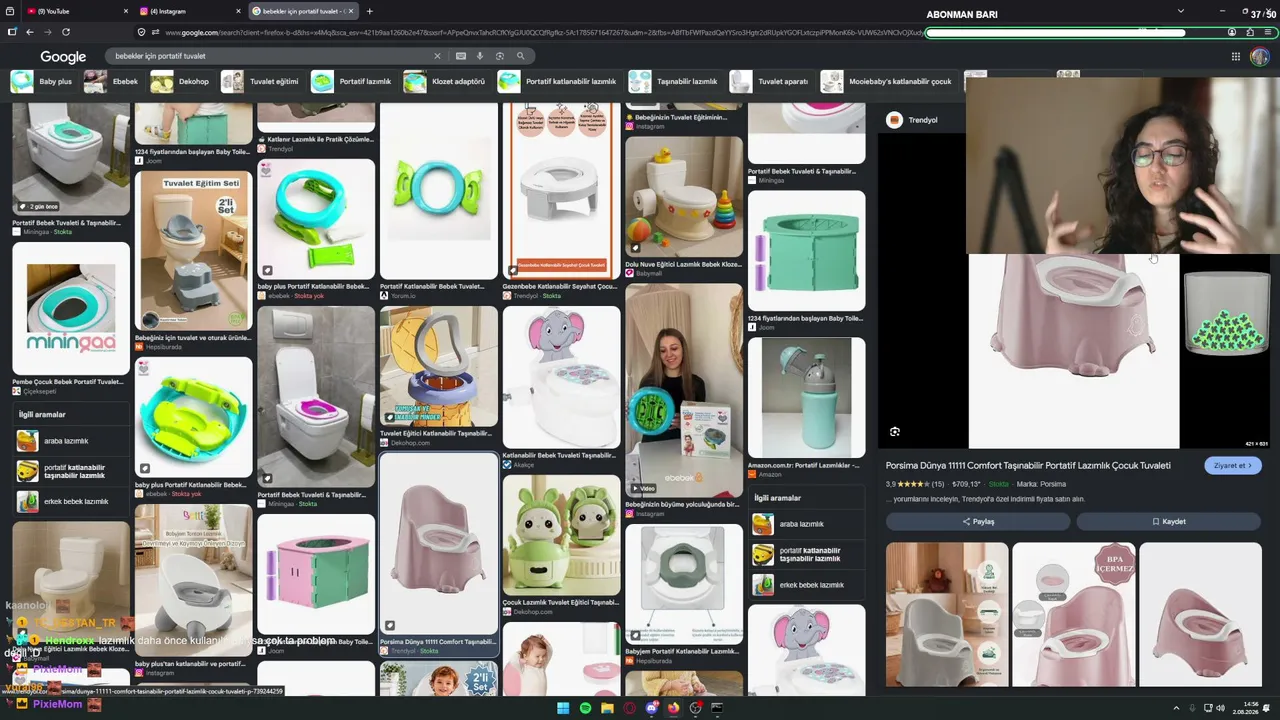
Task: Open OBS Studio from taskbar
Action: coord(695,708)
